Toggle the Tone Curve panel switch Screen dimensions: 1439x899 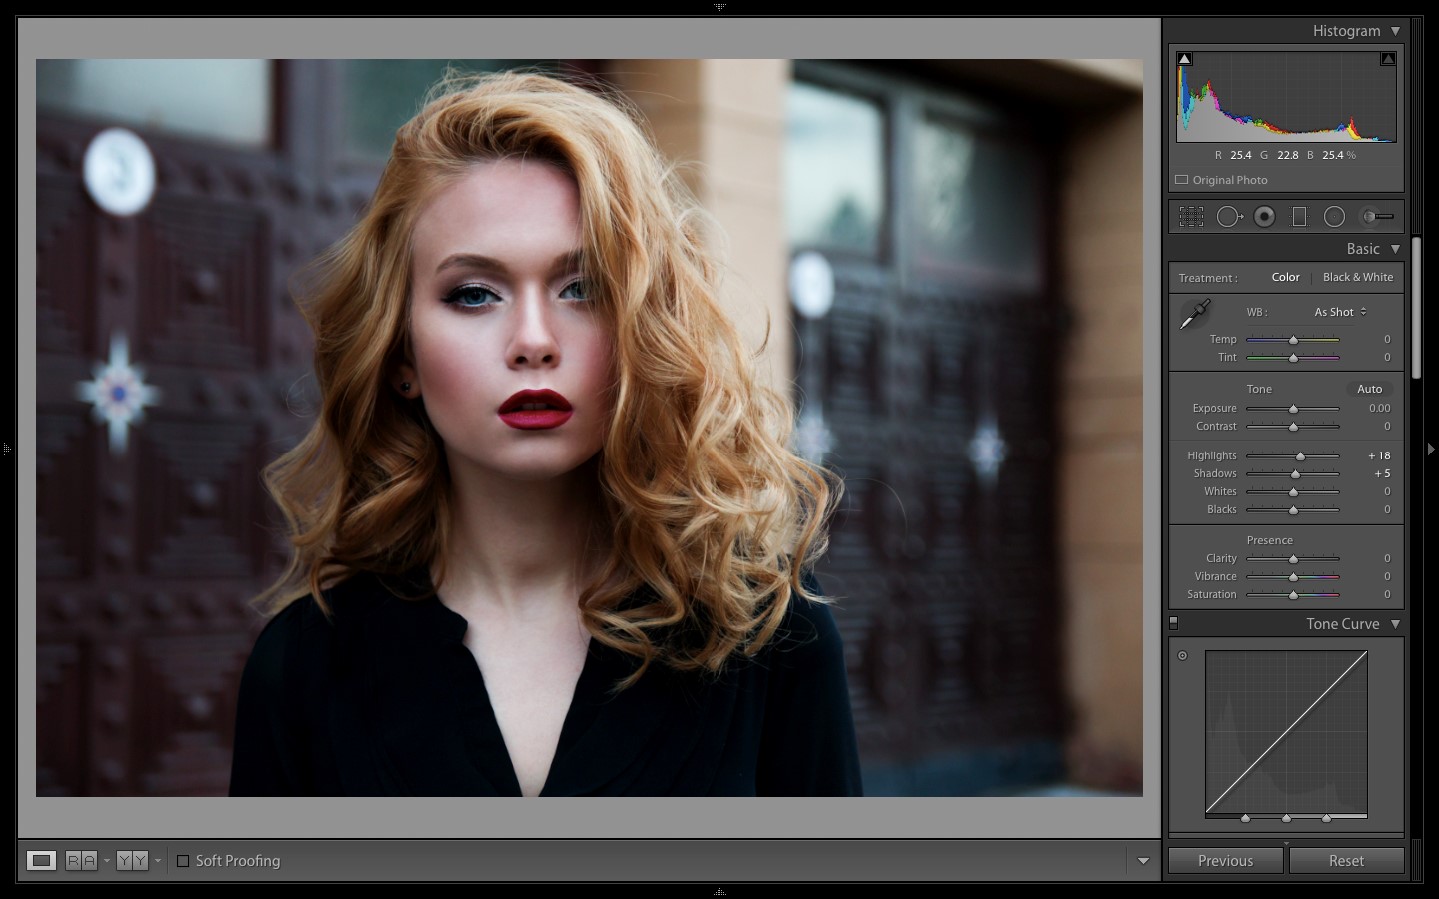(1174, 623)
